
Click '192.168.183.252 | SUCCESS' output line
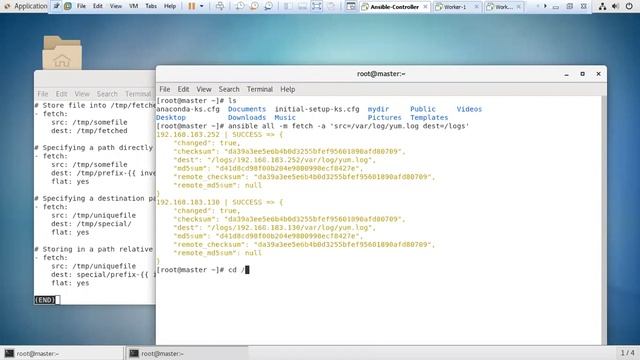219,134
